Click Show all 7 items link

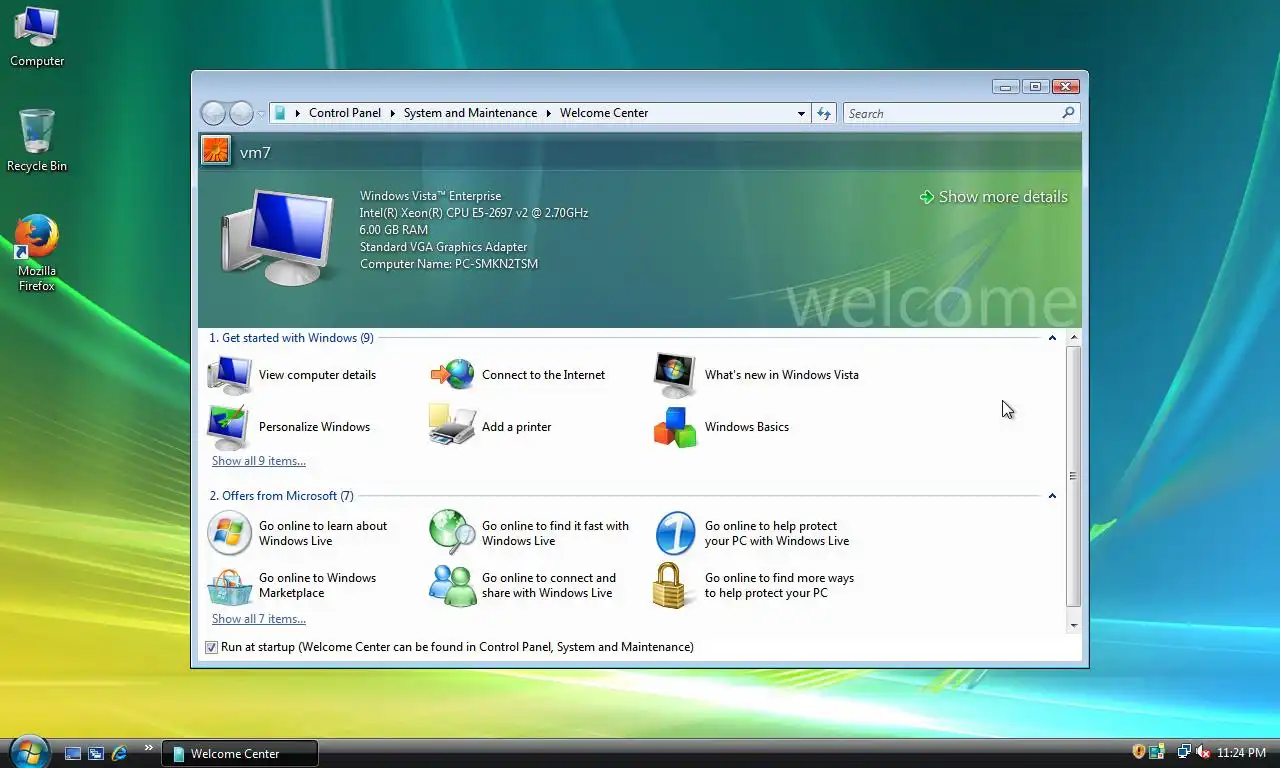point(259,619)
